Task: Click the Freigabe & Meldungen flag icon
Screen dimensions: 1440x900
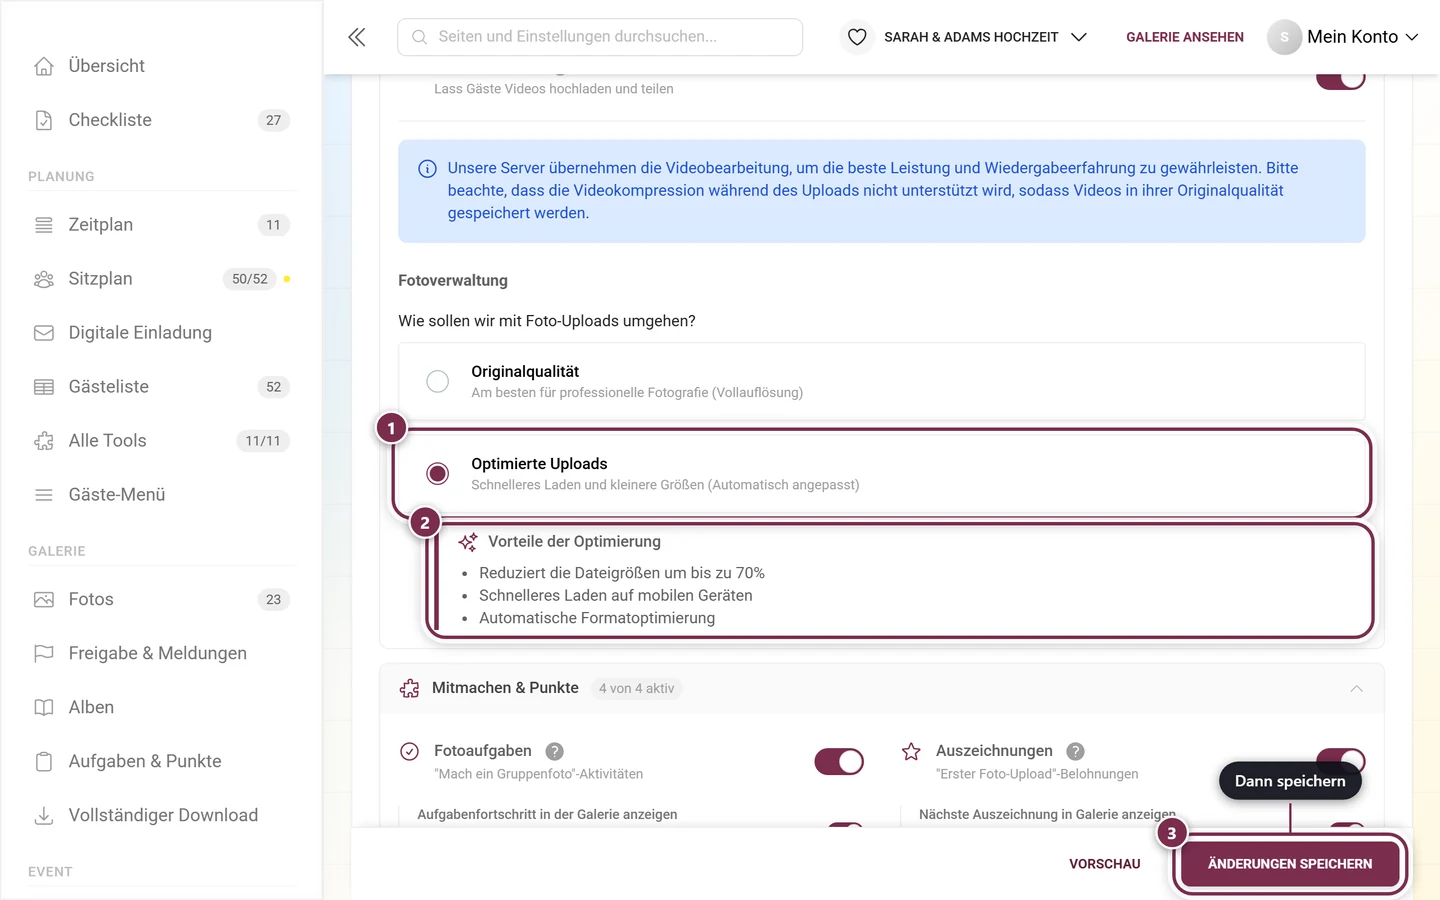Action: tap(44, 654)
